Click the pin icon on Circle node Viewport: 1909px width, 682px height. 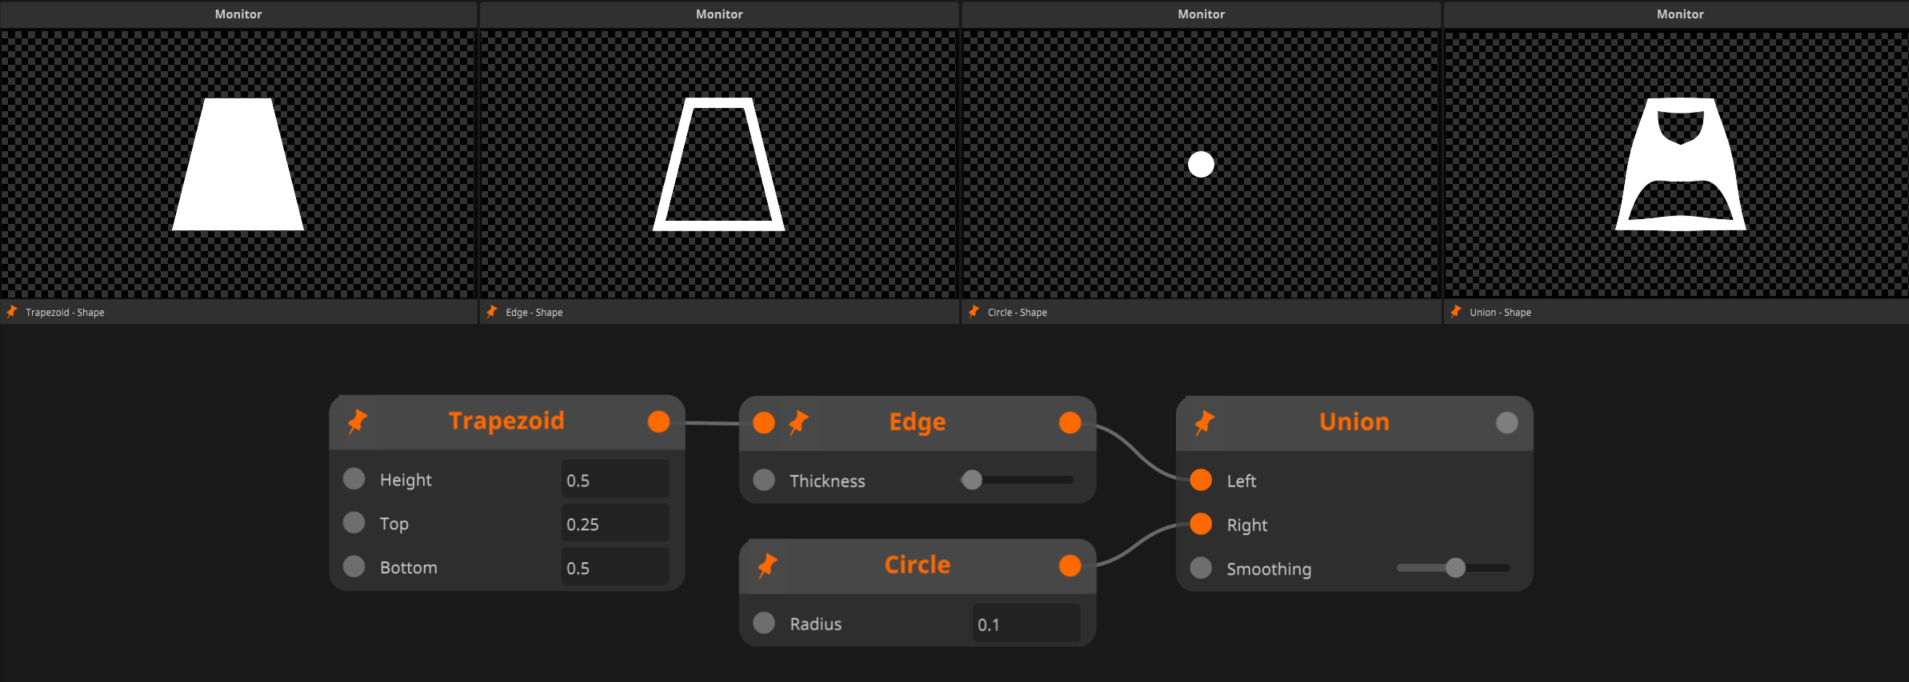point(767,566)
